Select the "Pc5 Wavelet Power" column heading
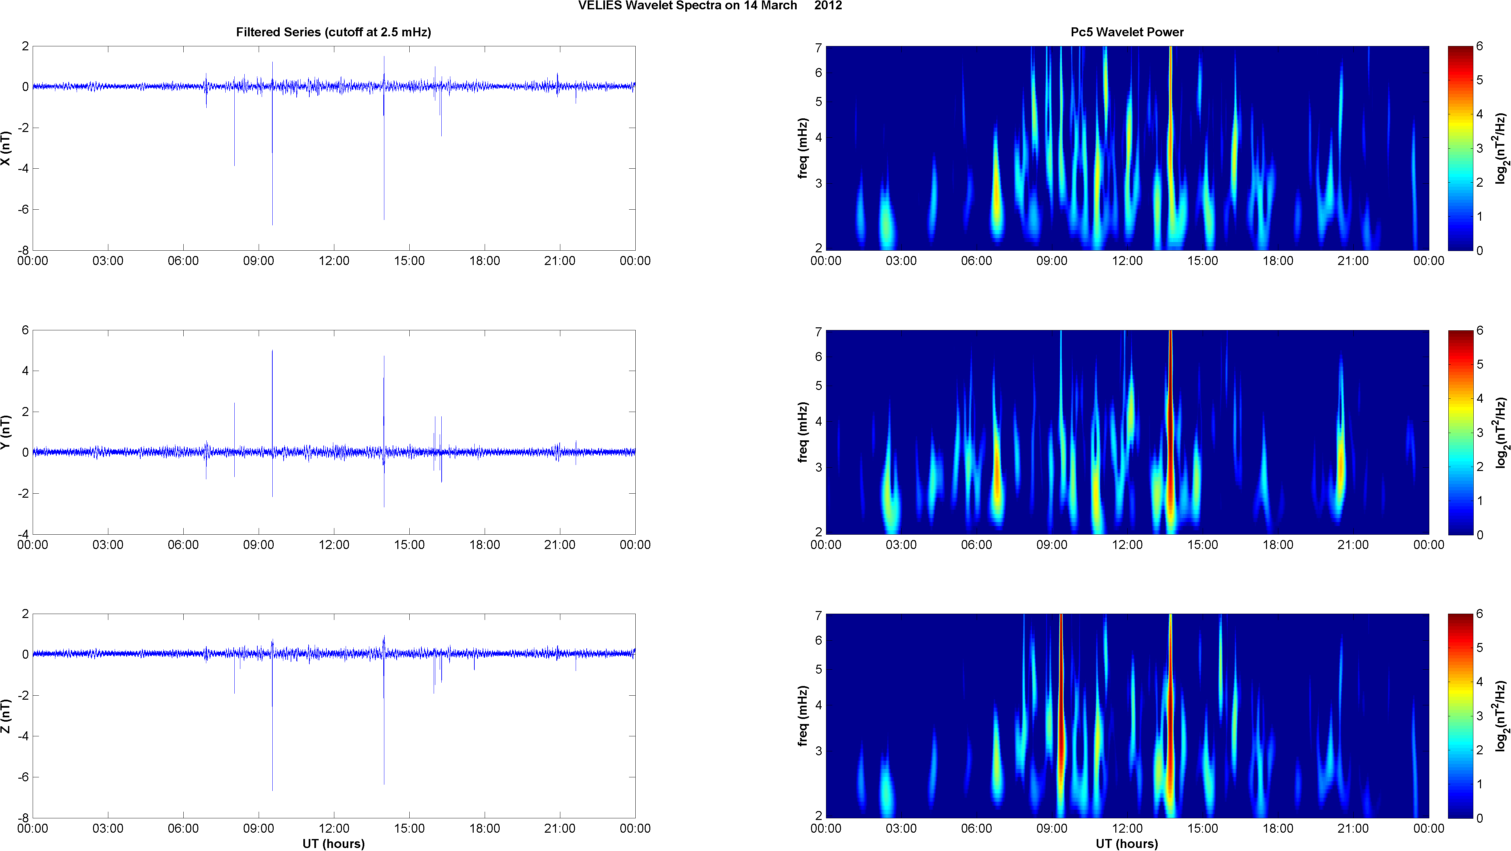Image resolution: width=1511 pixels, height=851 pixels. (x=1127, y=32)
